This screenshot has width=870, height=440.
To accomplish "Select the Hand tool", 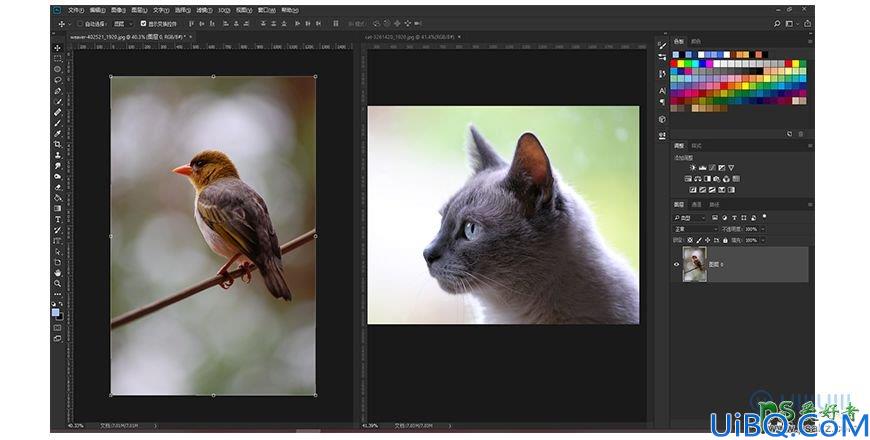I will pyautogui.click(x=58, y=273).
